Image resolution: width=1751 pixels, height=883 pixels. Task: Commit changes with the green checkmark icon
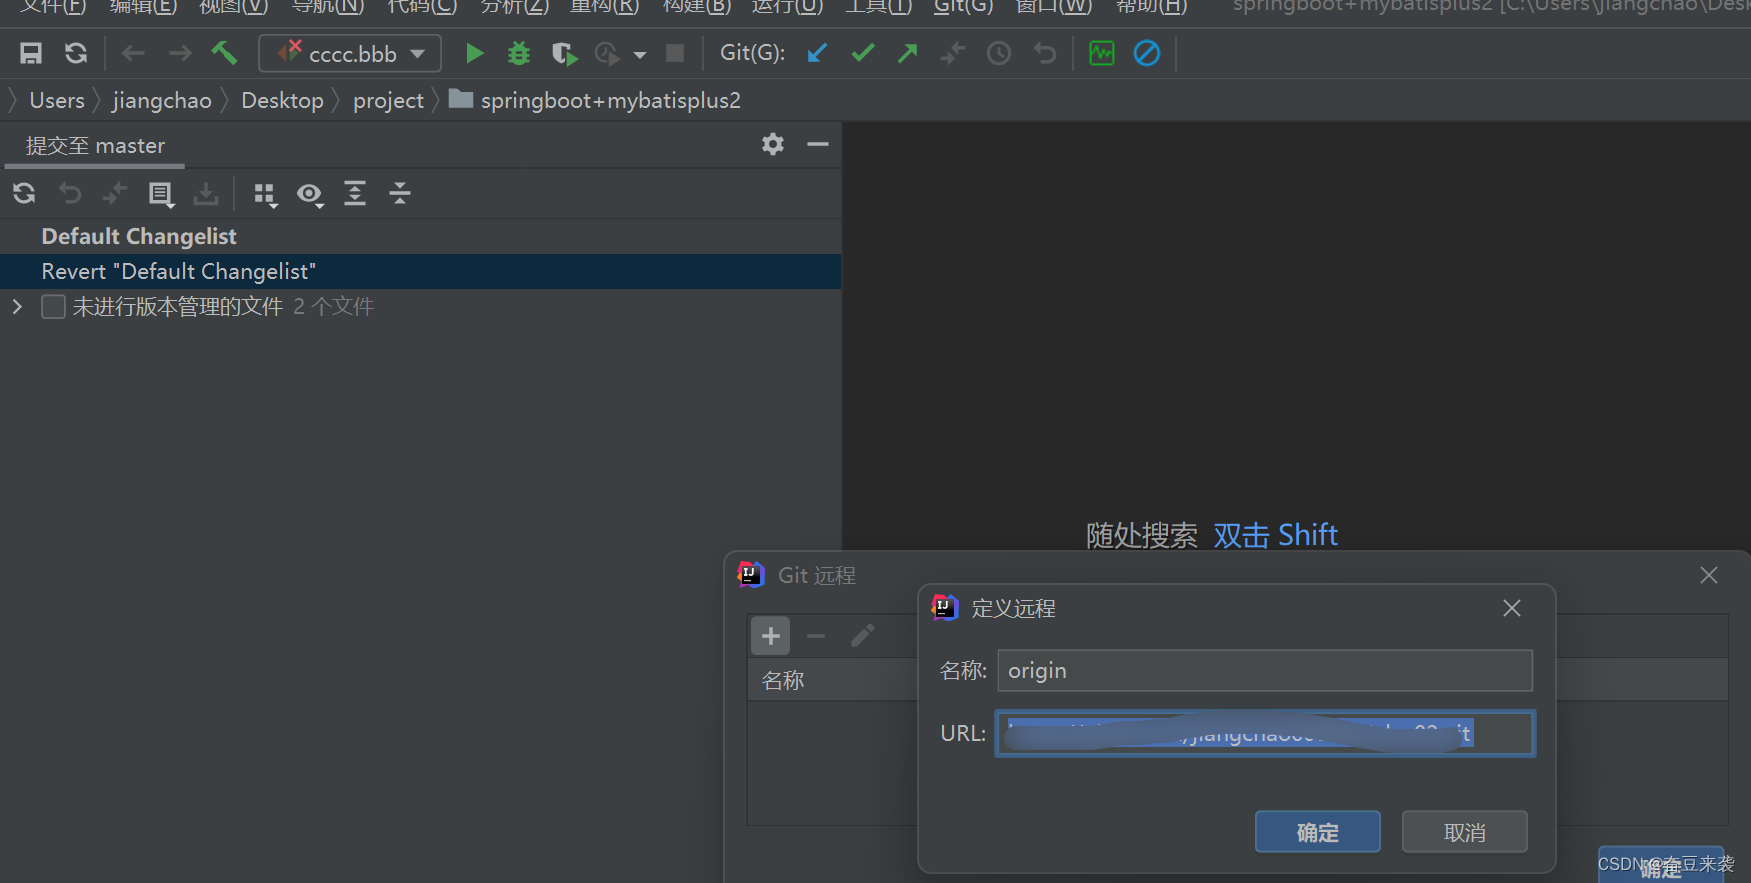(863, 53)
